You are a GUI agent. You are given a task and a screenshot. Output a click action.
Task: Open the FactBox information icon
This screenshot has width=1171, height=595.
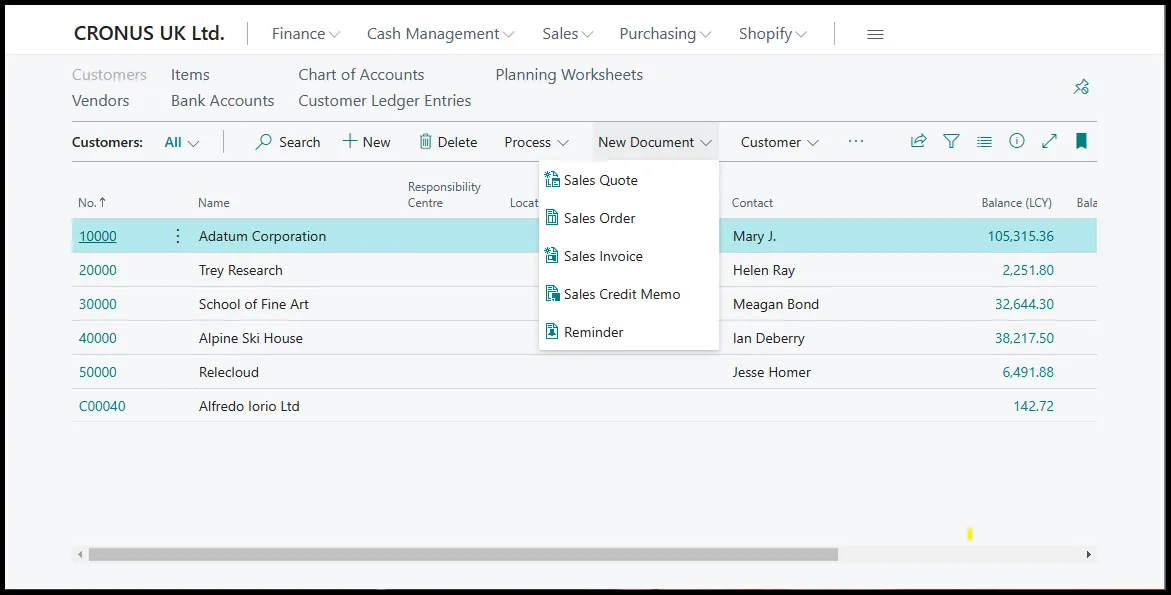(x=1016, y=141)
